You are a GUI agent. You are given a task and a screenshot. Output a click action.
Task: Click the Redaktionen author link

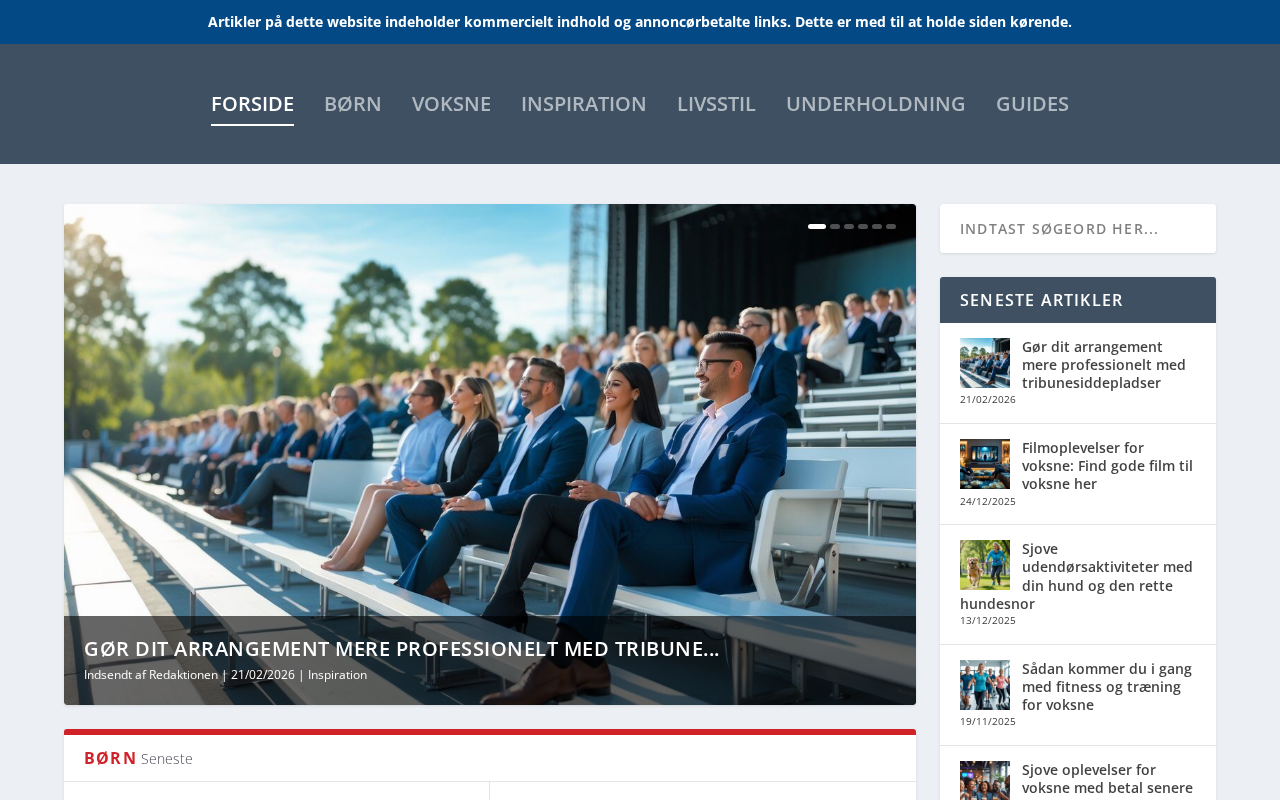(183, 675)
